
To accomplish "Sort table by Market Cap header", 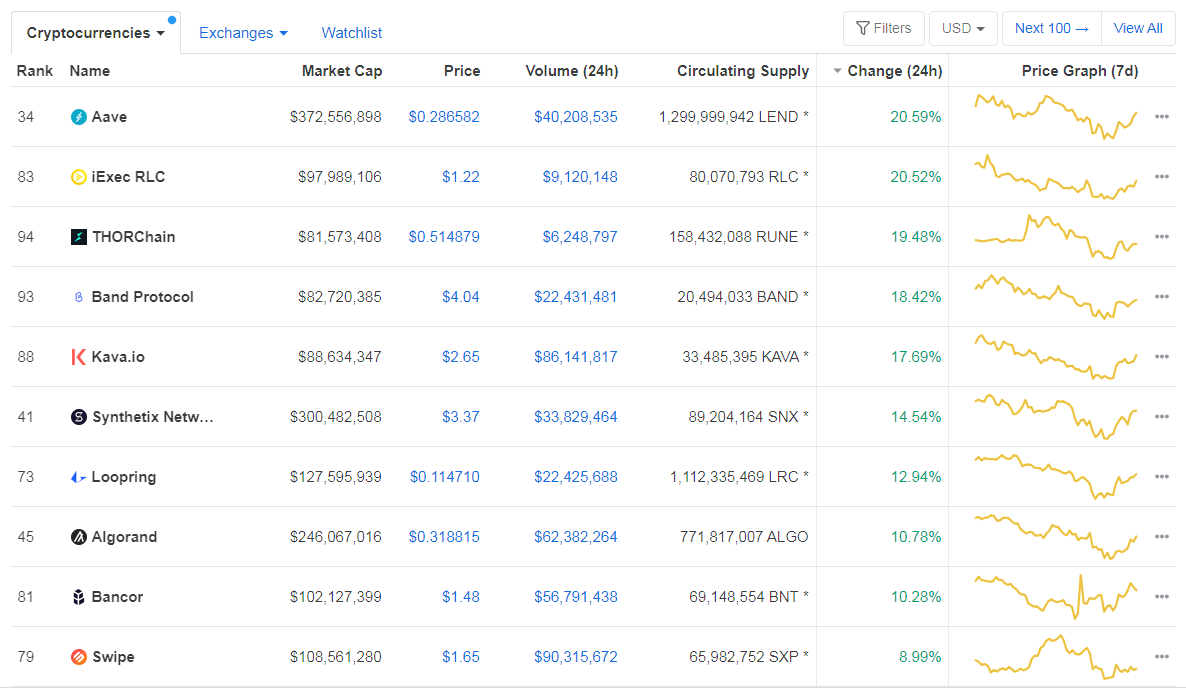I will pyautogui.click(x=342, y=71).
